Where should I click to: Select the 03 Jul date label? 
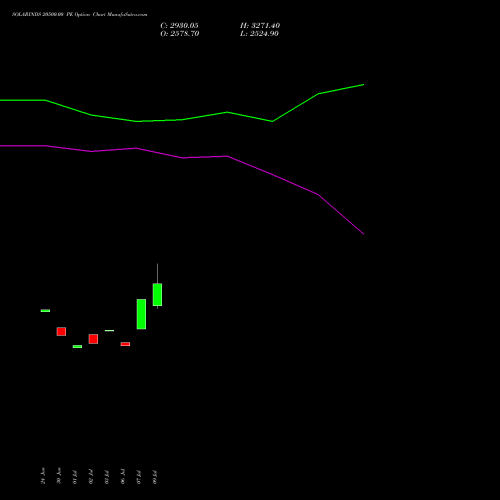pos(107,477)
